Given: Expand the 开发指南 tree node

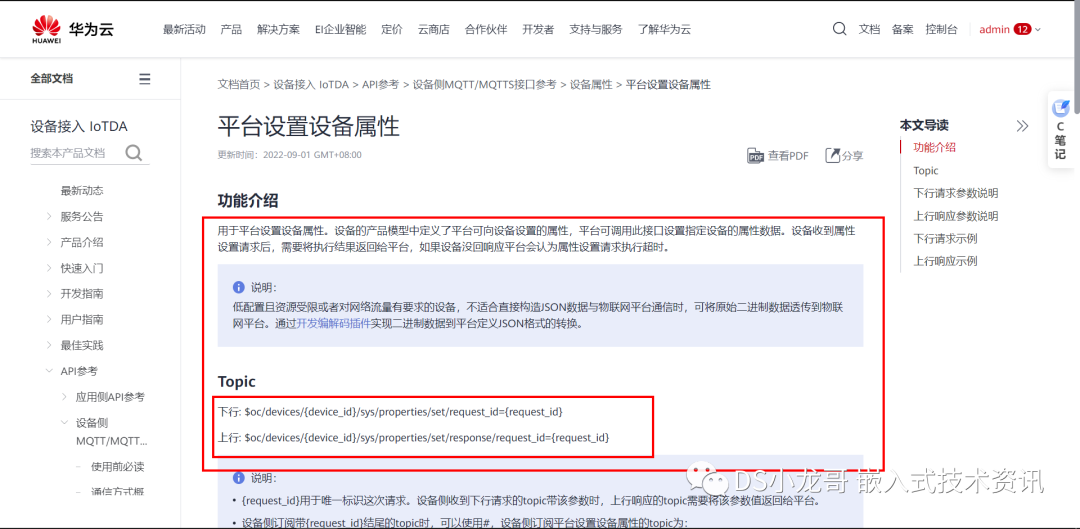Looking at the screenshot, I should click(49, 293).
